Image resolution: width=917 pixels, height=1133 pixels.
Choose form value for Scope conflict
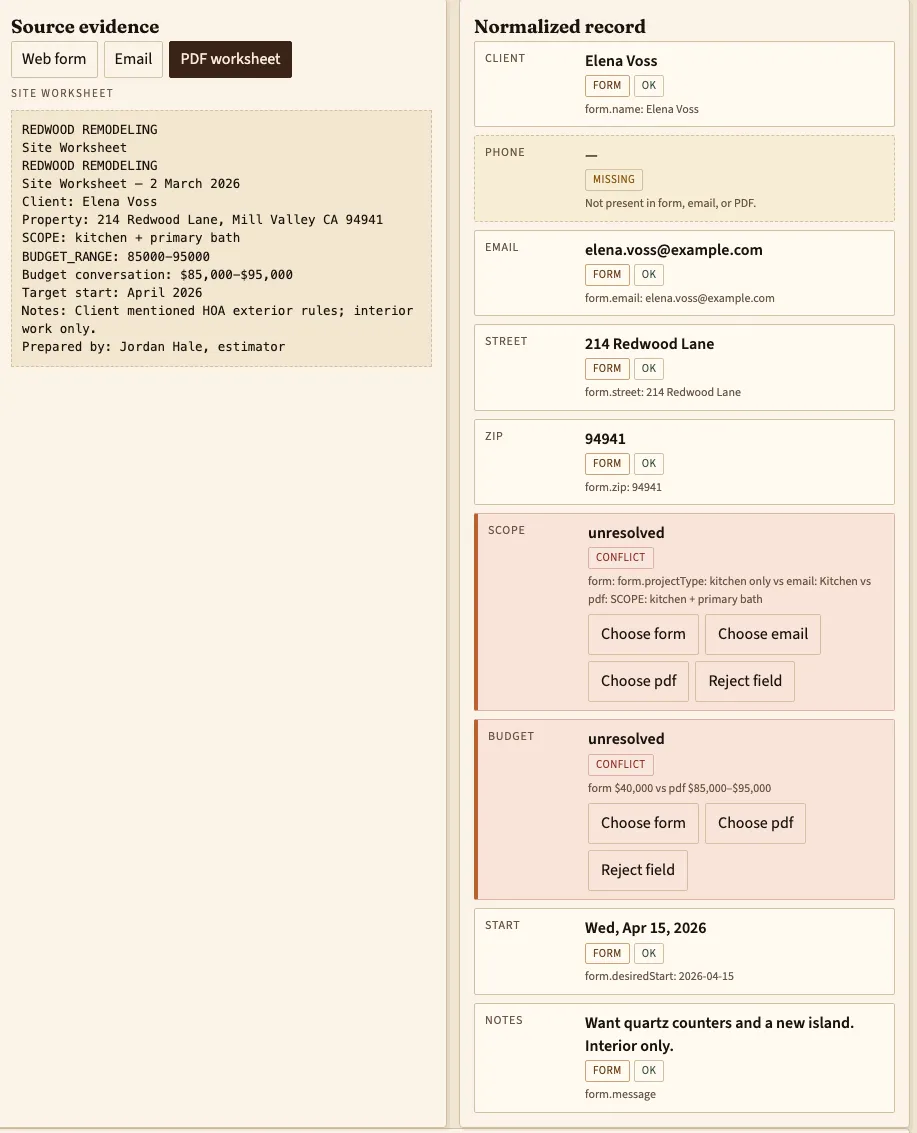click(643, 634)
